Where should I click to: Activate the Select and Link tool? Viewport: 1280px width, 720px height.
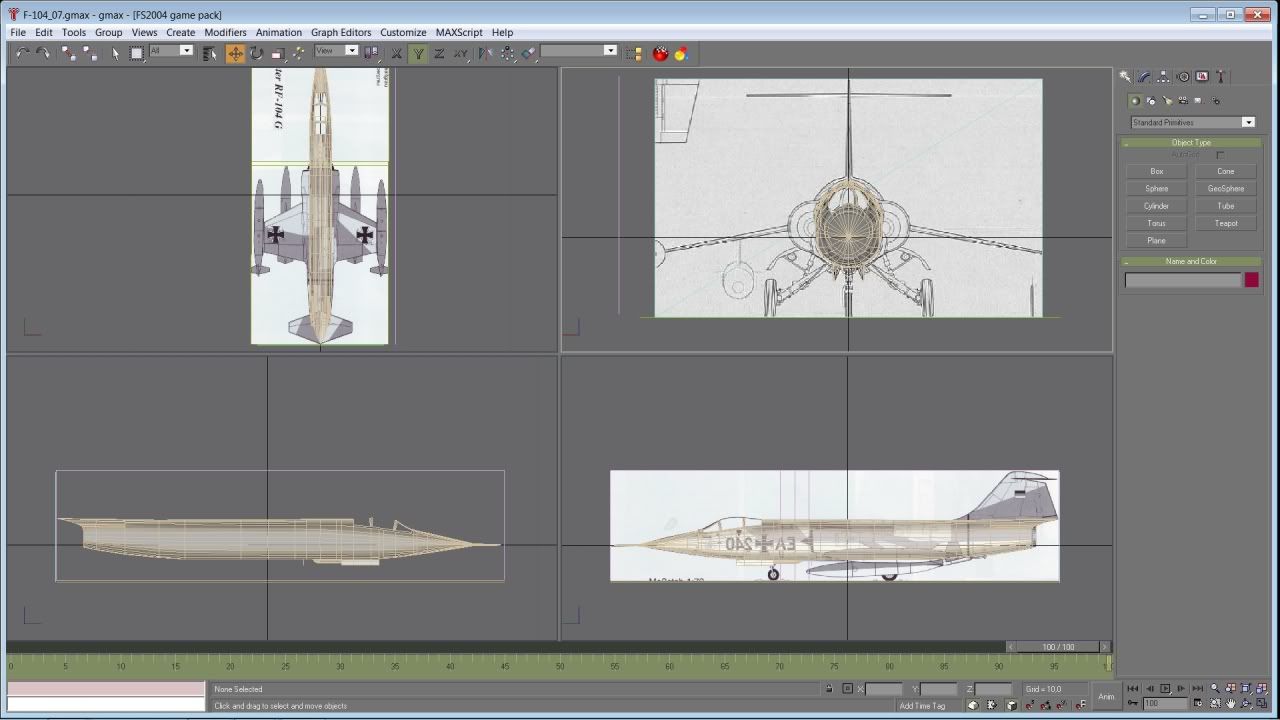coord(68,53)
